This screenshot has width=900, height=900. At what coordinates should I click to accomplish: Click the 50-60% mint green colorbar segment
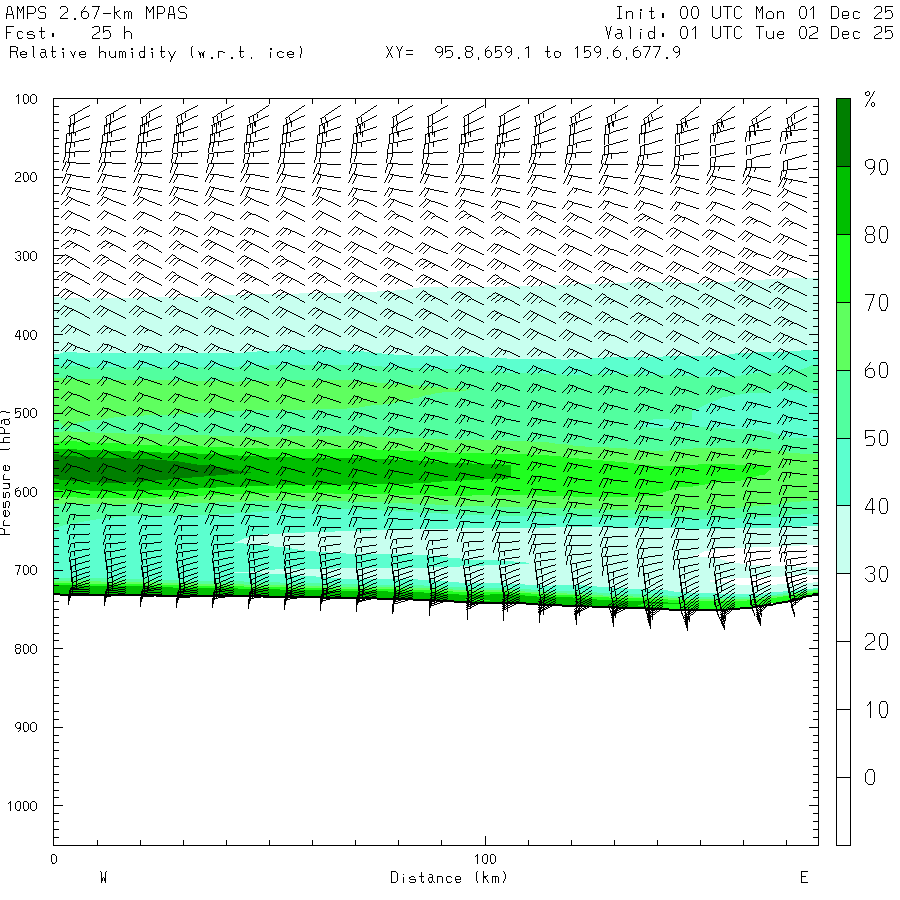[x=843, y=404]
